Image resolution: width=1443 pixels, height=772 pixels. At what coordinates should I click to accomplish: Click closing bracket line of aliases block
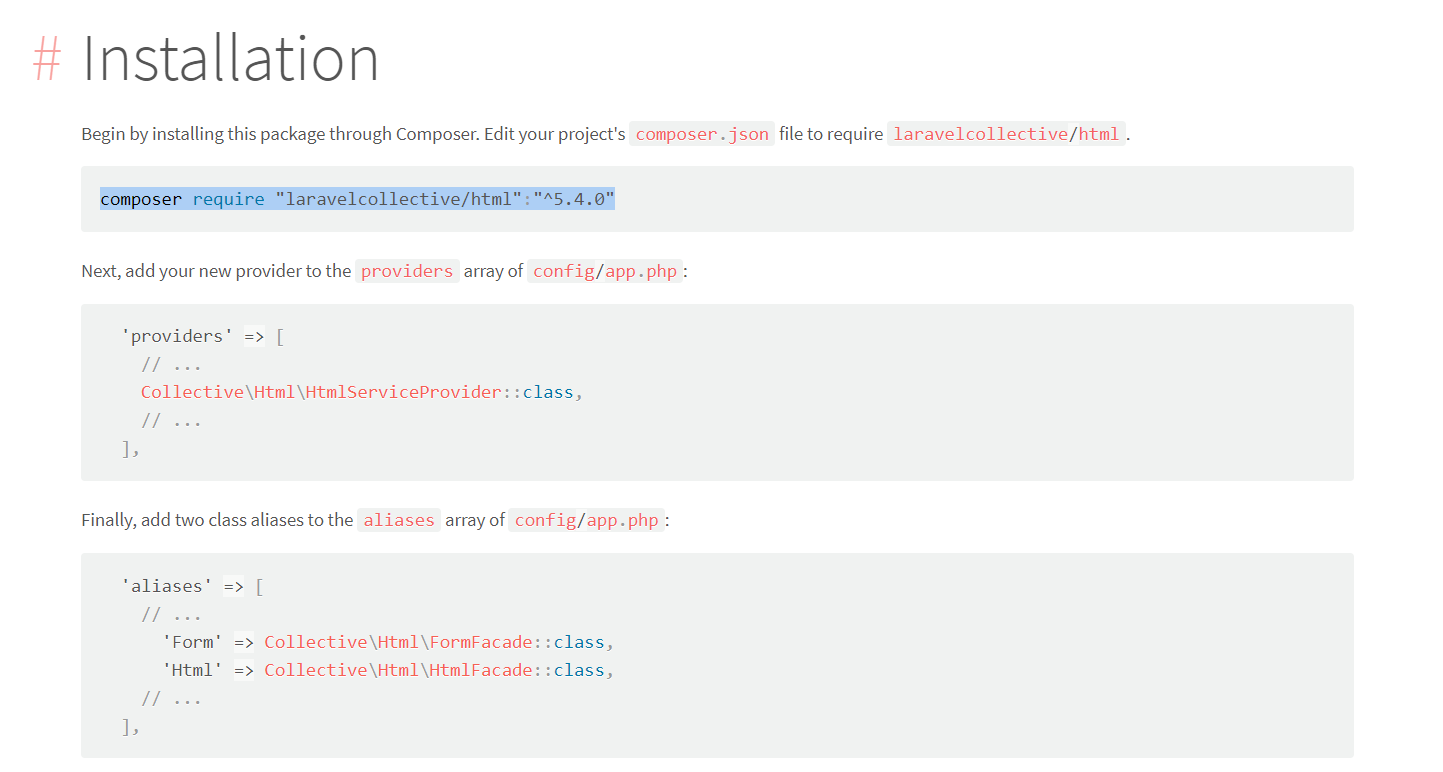[x=131, y=727]
